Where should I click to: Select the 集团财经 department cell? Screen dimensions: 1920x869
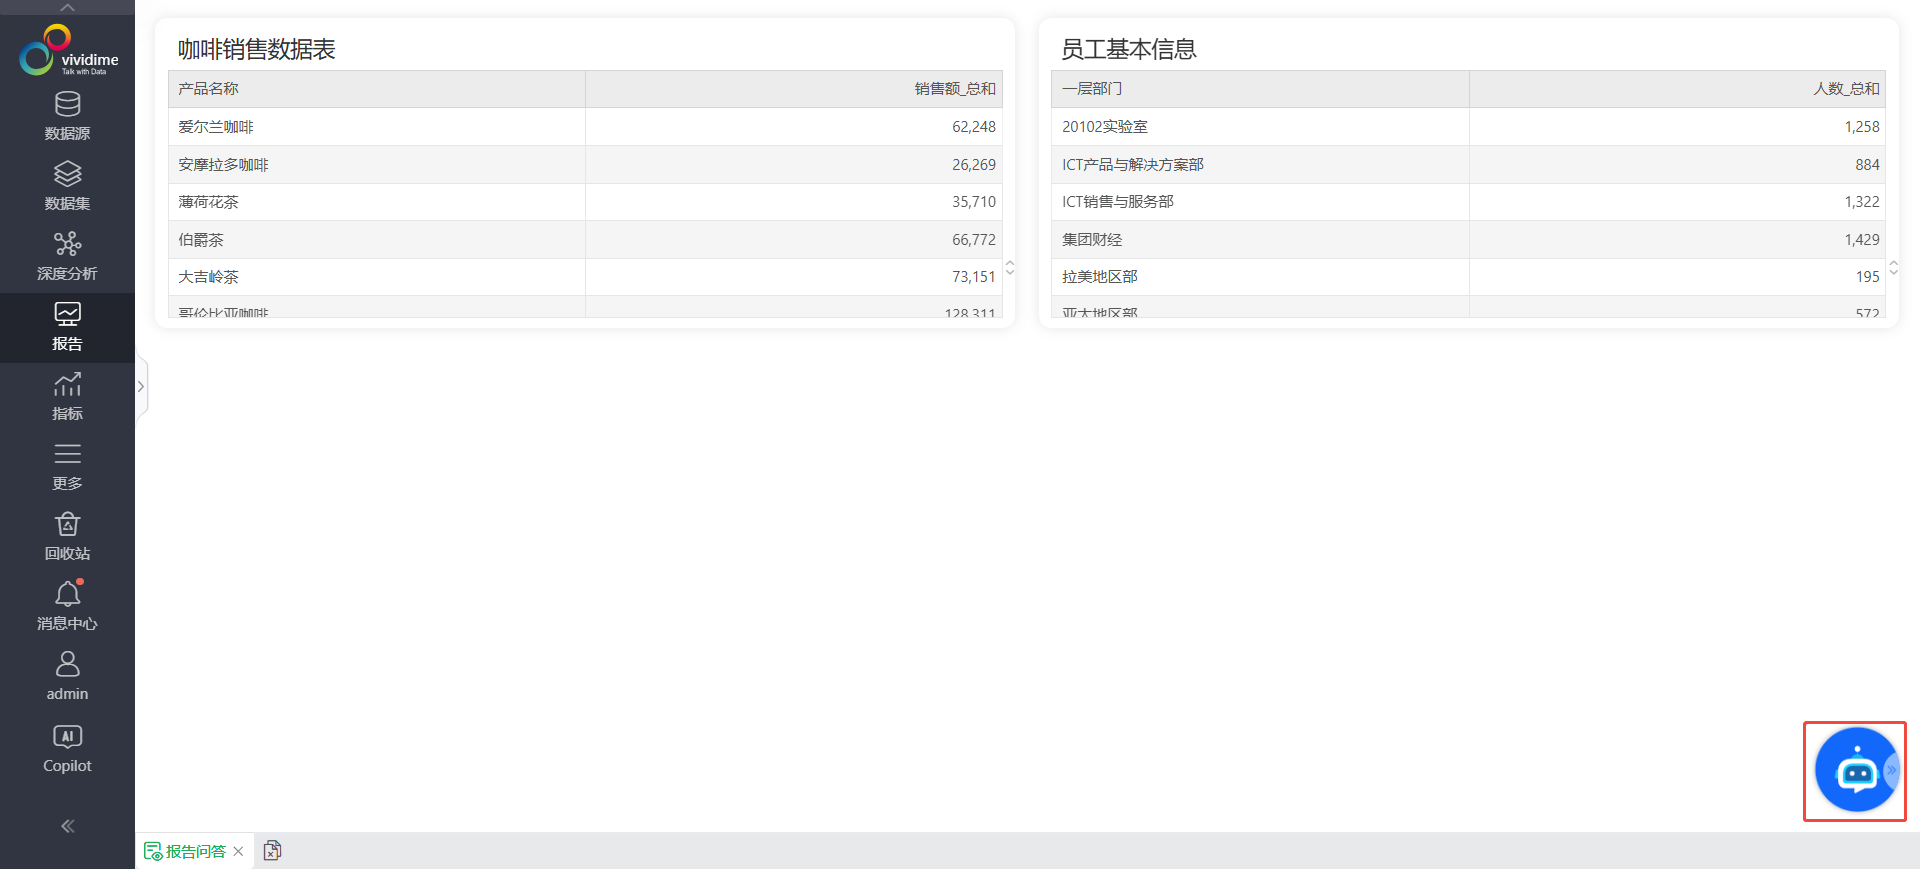click(1260, 240)
